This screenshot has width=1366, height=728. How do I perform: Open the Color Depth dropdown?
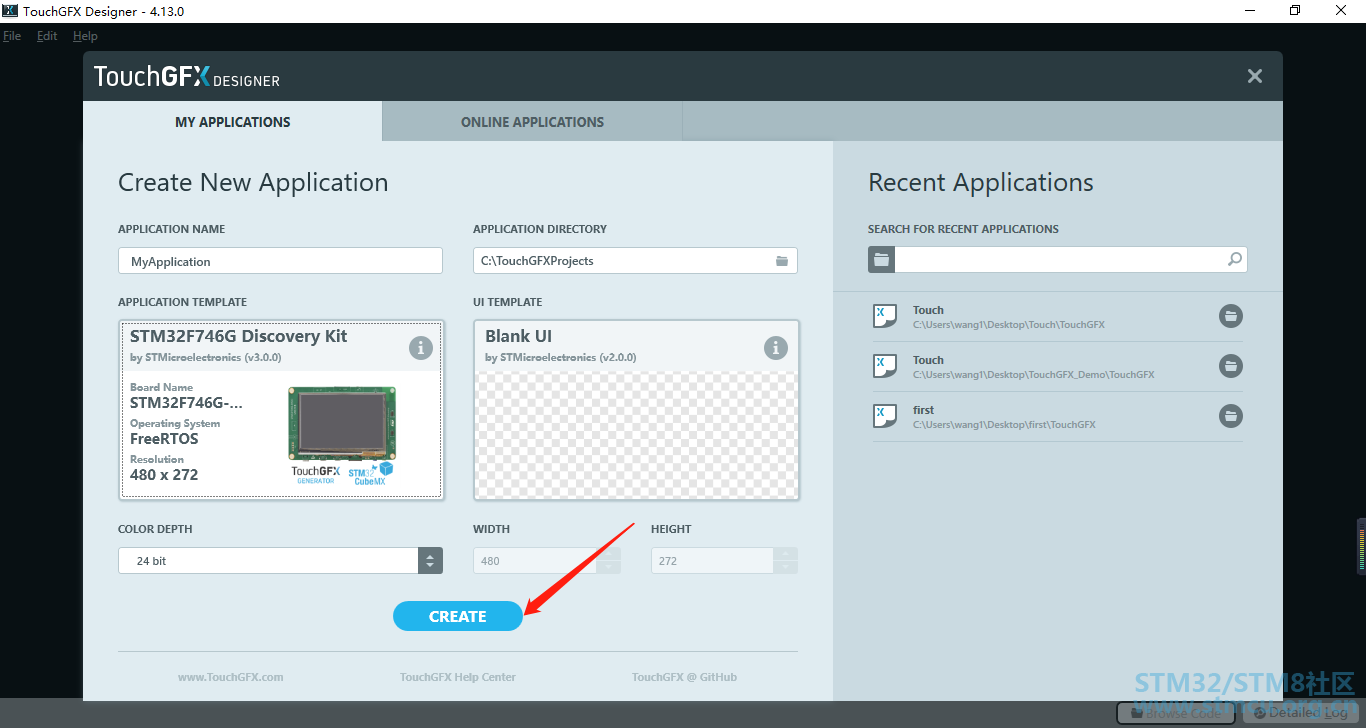coord(280,561)
